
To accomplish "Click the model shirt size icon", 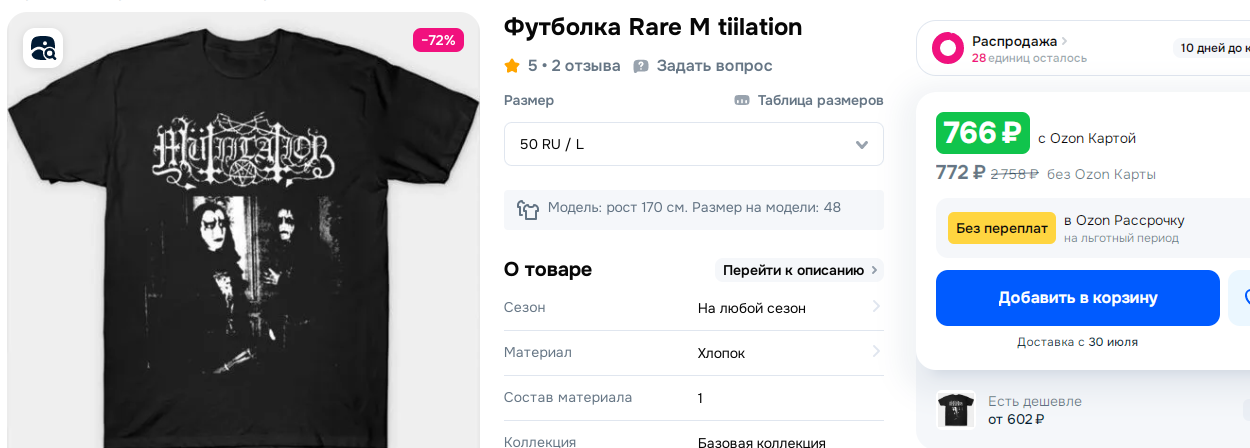I will 528,209.
